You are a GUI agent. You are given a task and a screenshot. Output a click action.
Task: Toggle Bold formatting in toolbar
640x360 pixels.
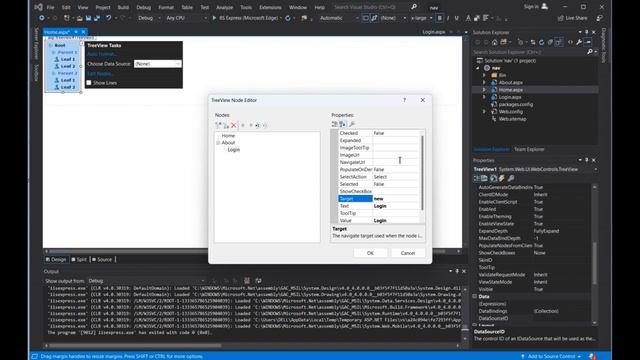click(x=440, y=18)
